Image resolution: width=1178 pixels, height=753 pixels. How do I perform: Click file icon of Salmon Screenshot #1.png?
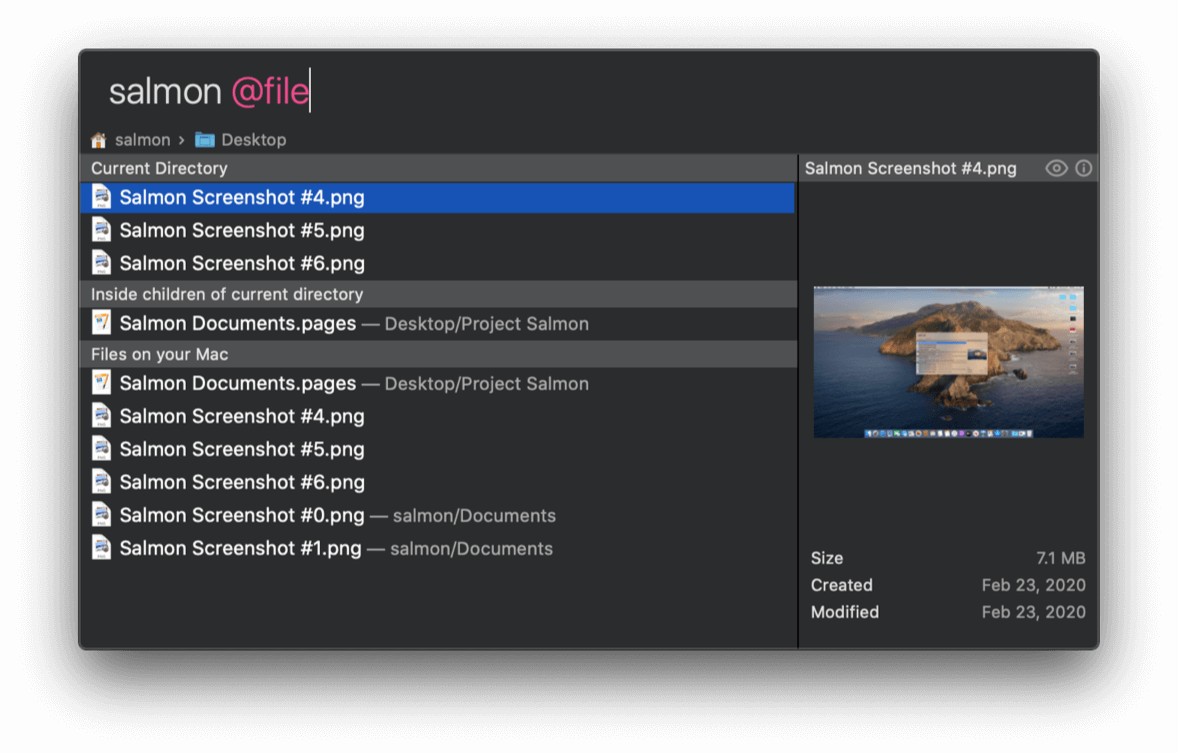point(101,548)
